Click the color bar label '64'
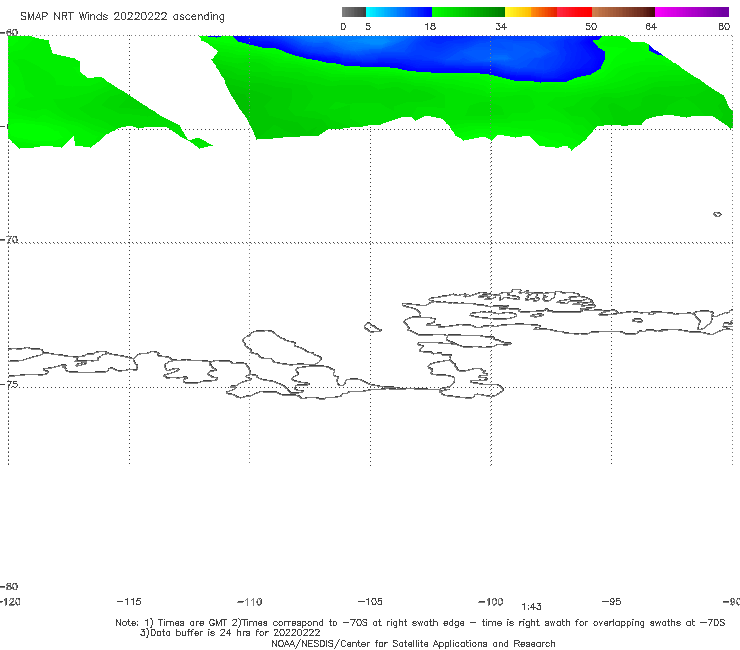 [651, 26]
